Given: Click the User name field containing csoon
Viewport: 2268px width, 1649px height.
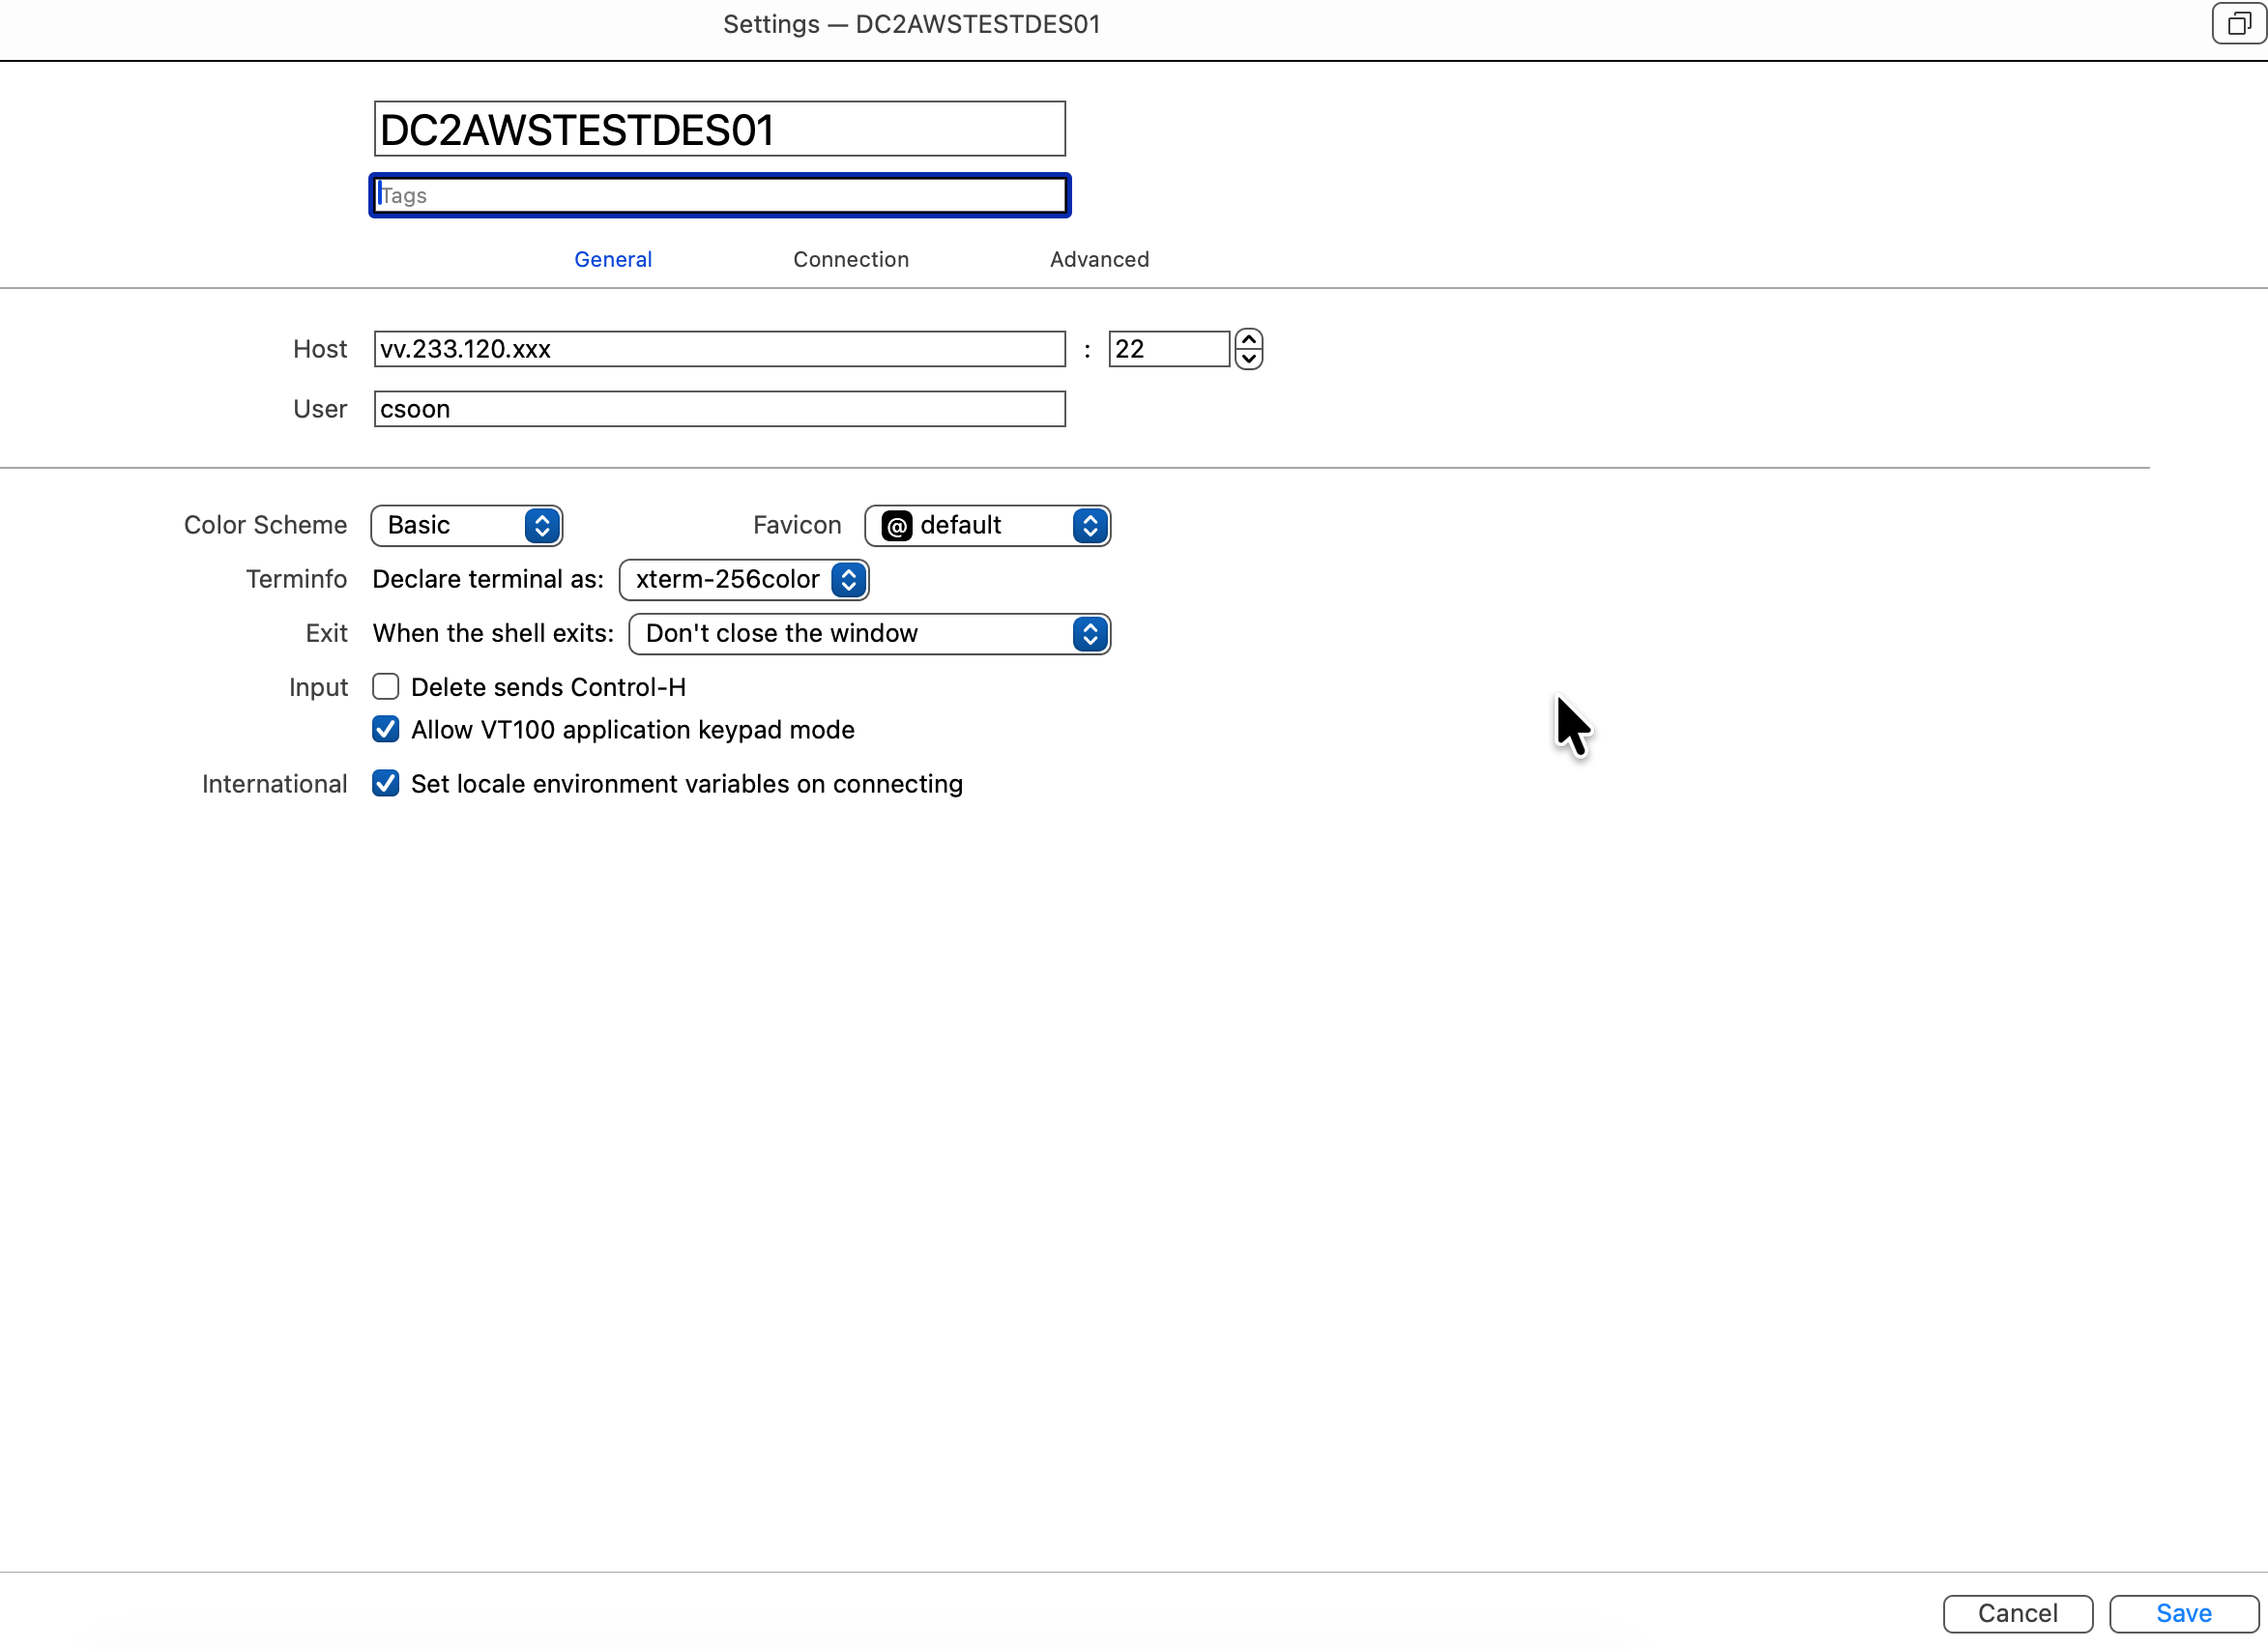Looking at the screenshot, I should [719, 409].
